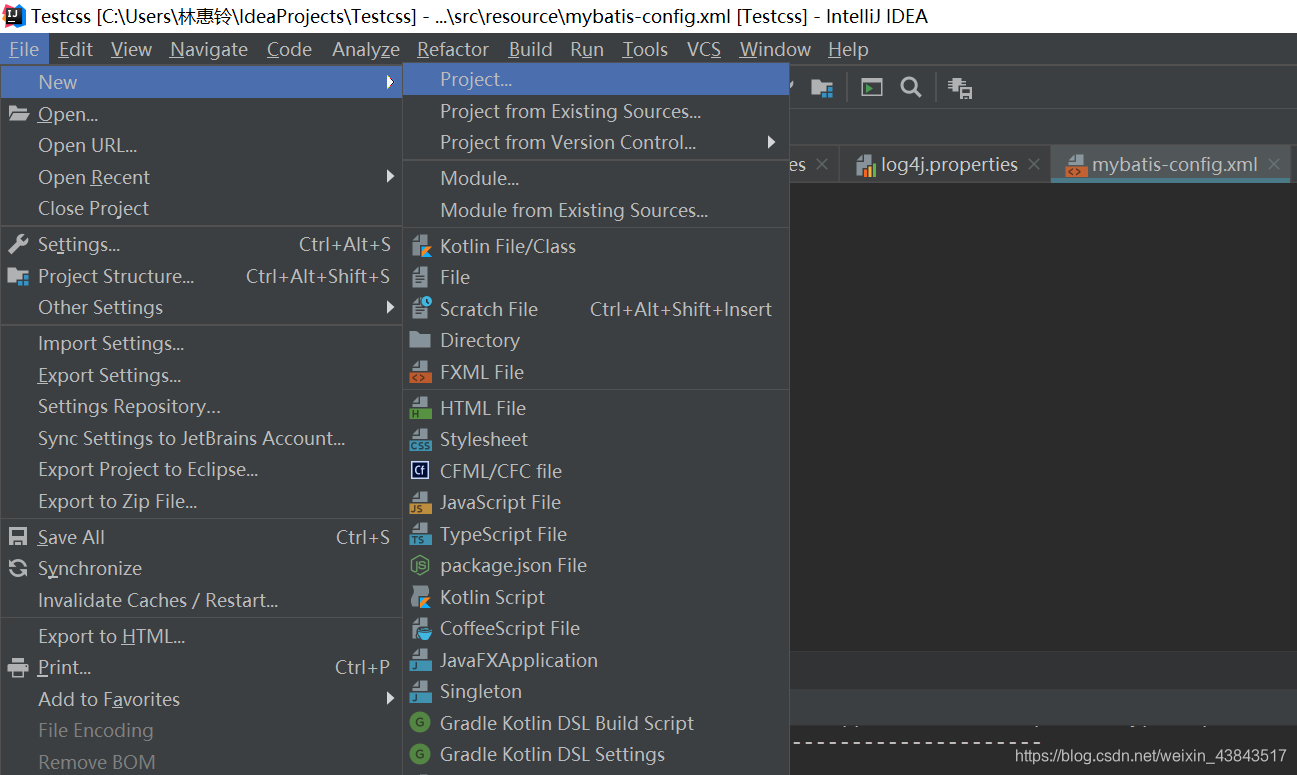
Task: Open the Tools menu
Action: 645,49
